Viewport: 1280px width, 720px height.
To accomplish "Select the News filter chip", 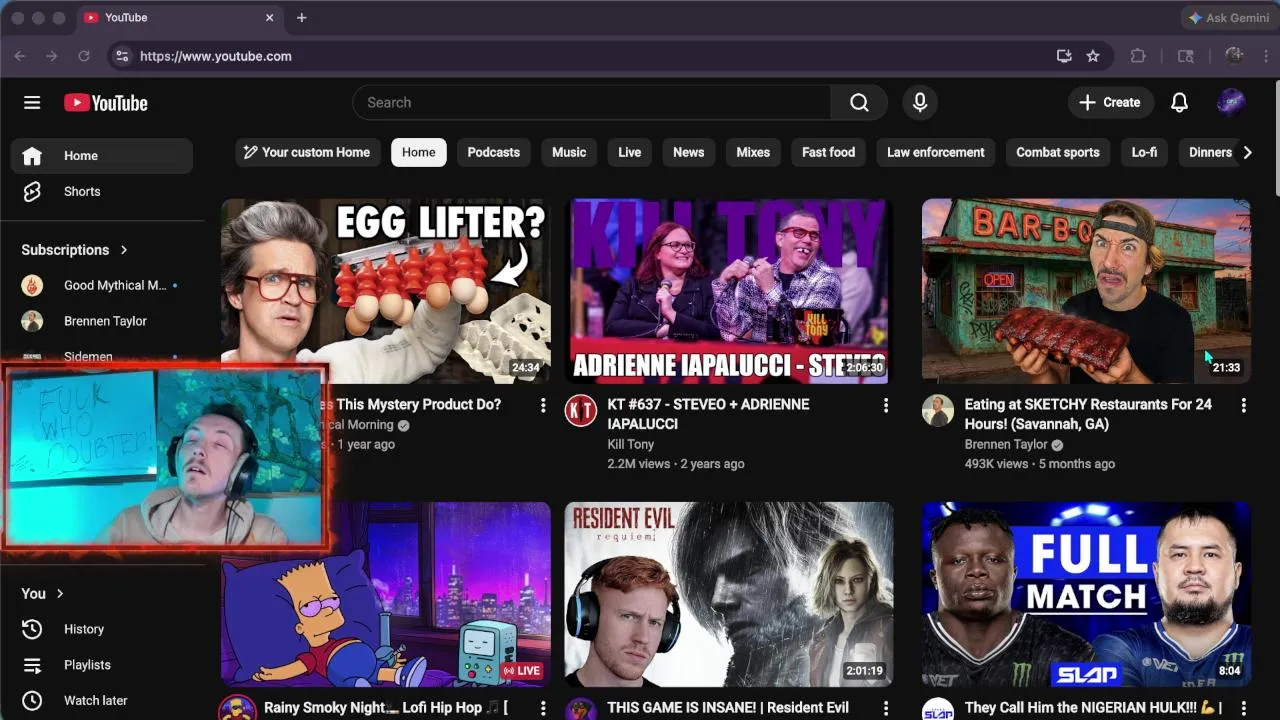I will (689, 152).
